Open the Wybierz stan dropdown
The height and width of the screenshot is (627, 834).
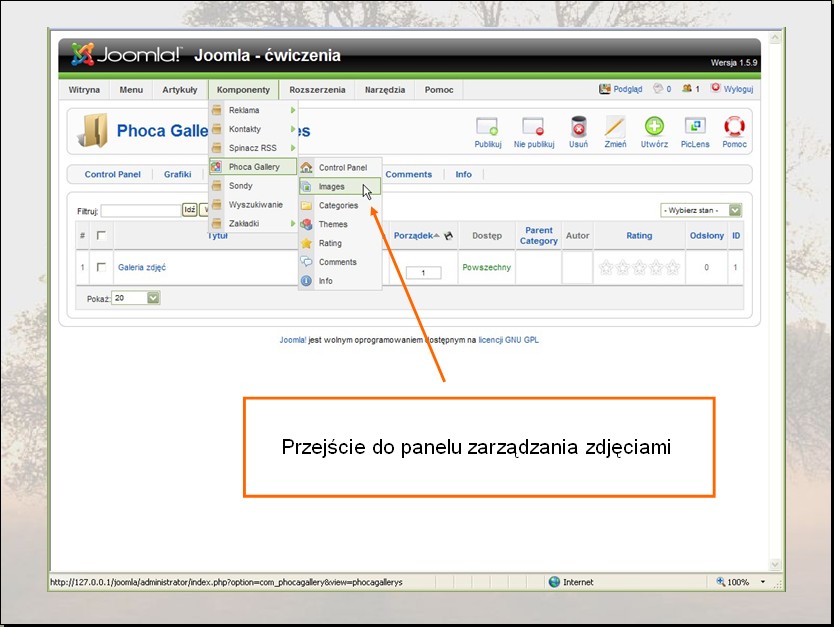[701, 210]
